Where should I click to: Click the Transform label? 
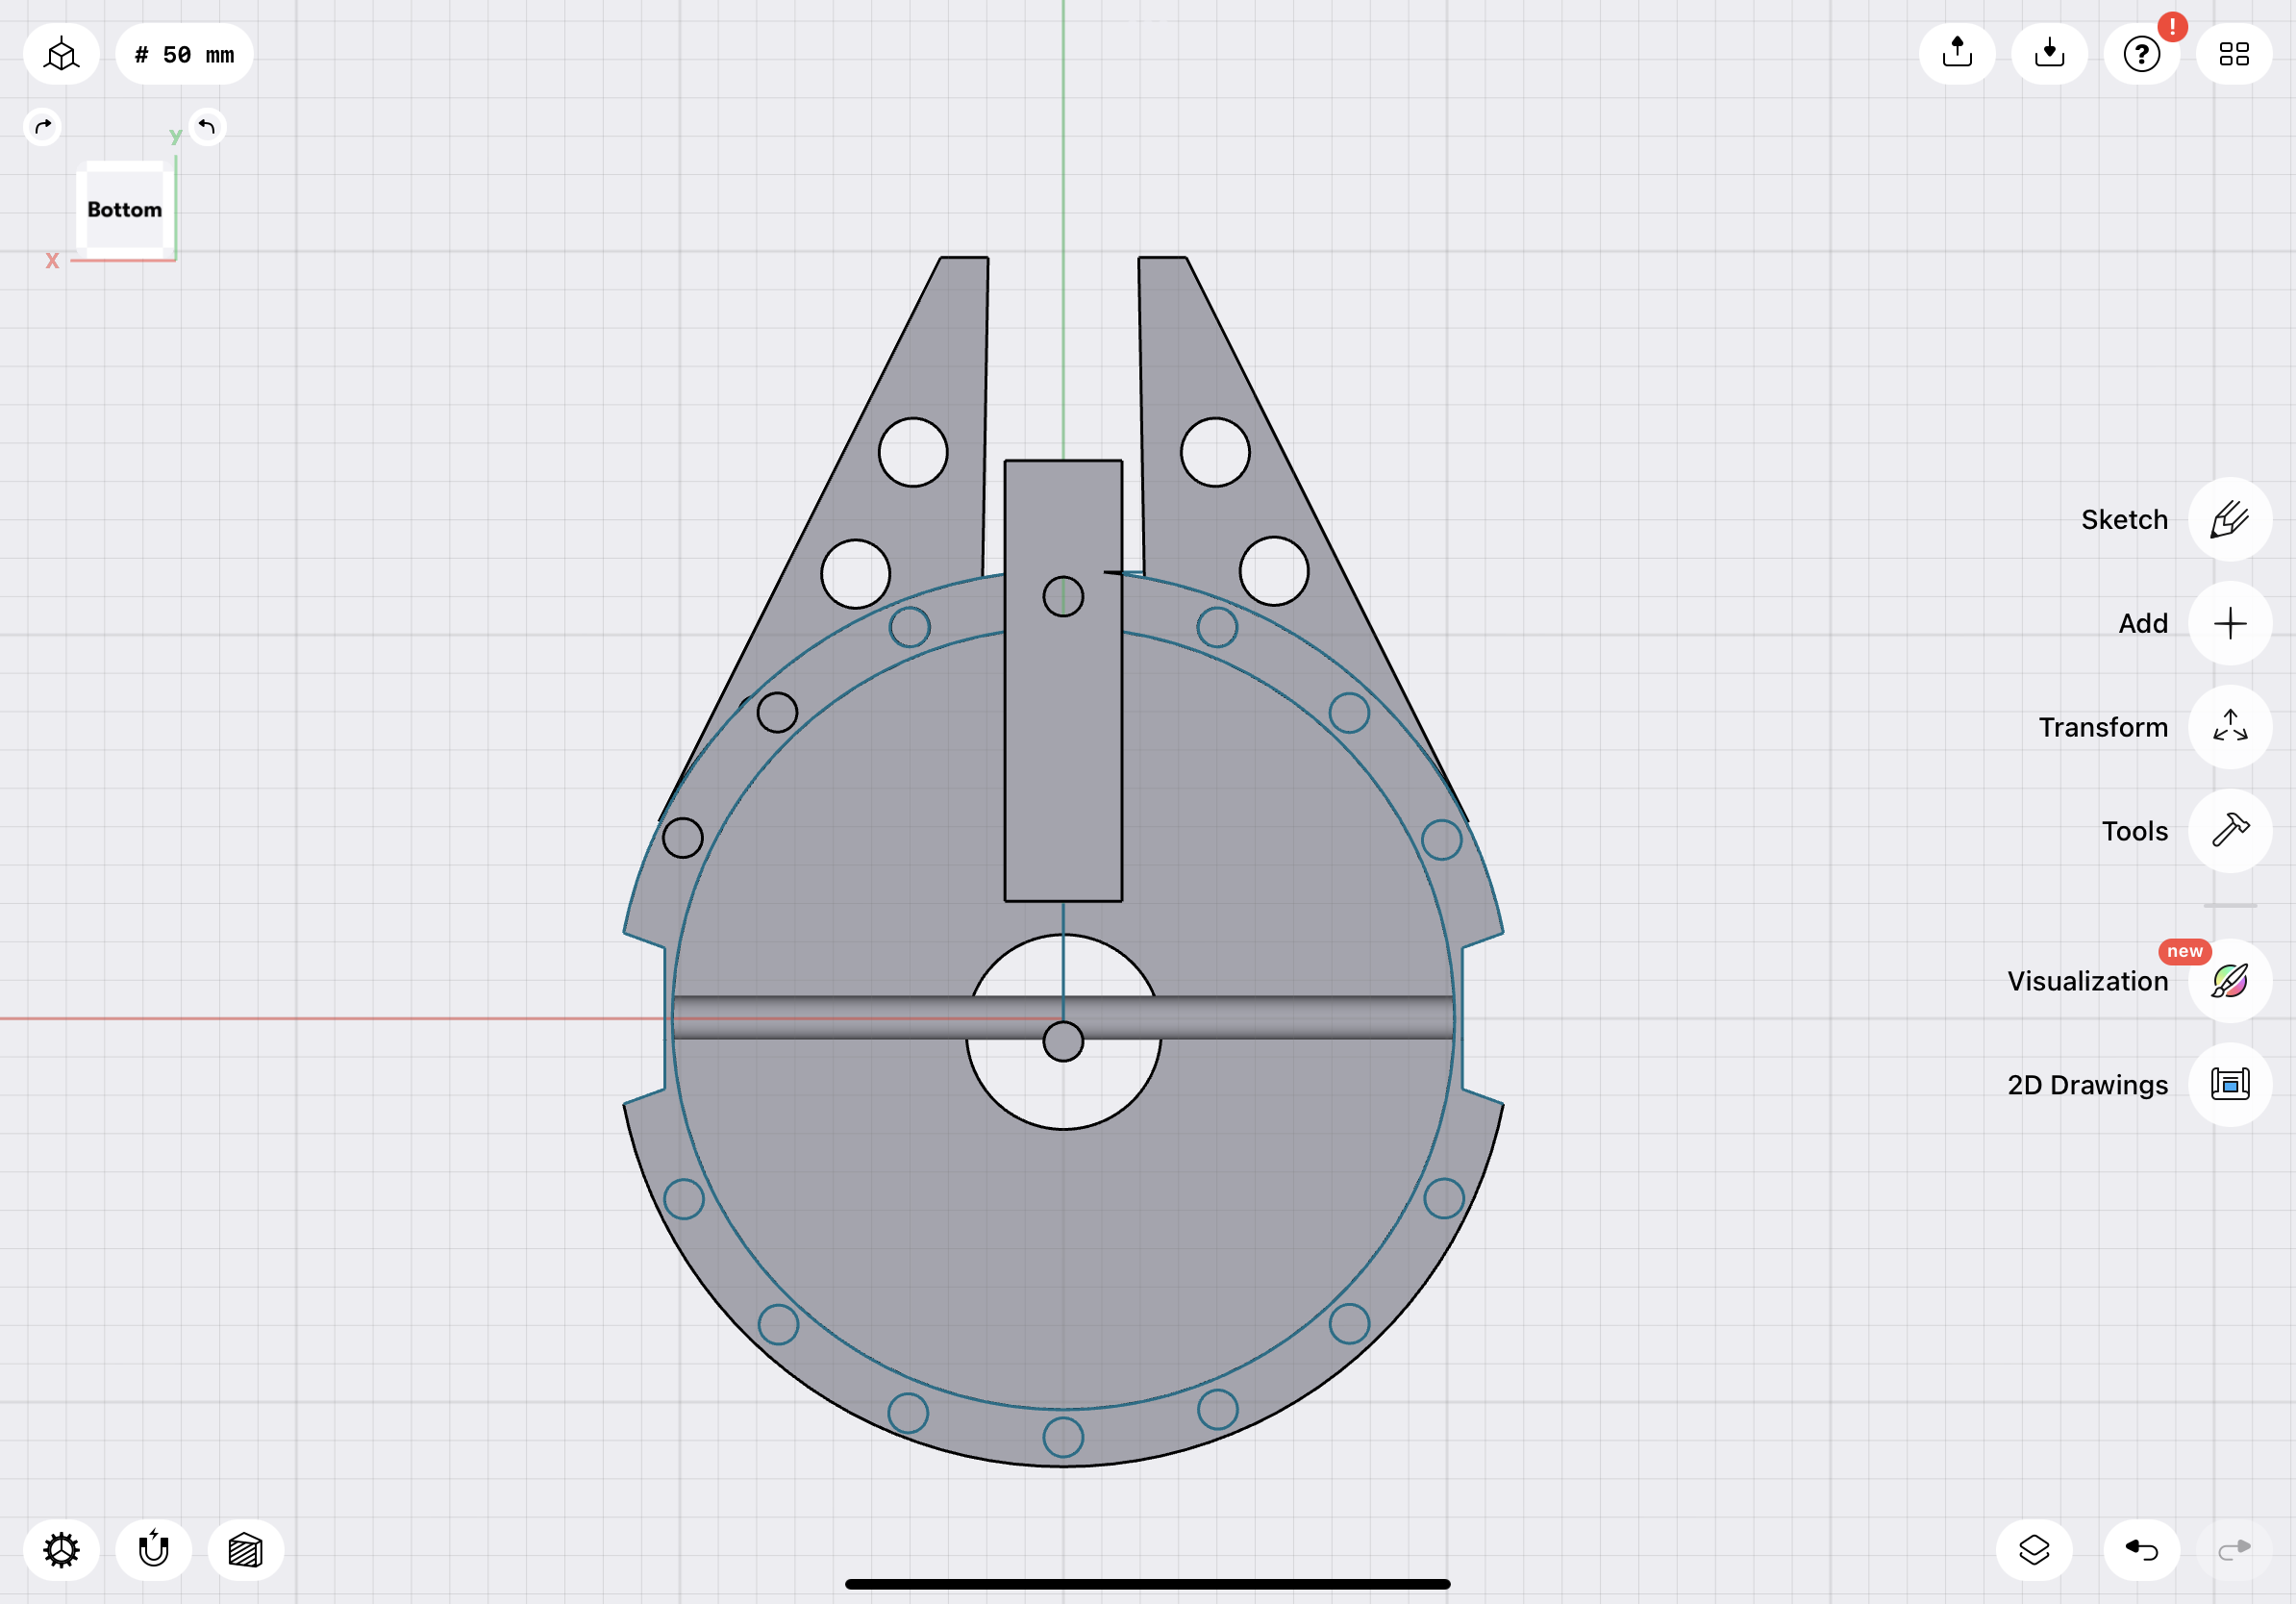[2103, 728]
